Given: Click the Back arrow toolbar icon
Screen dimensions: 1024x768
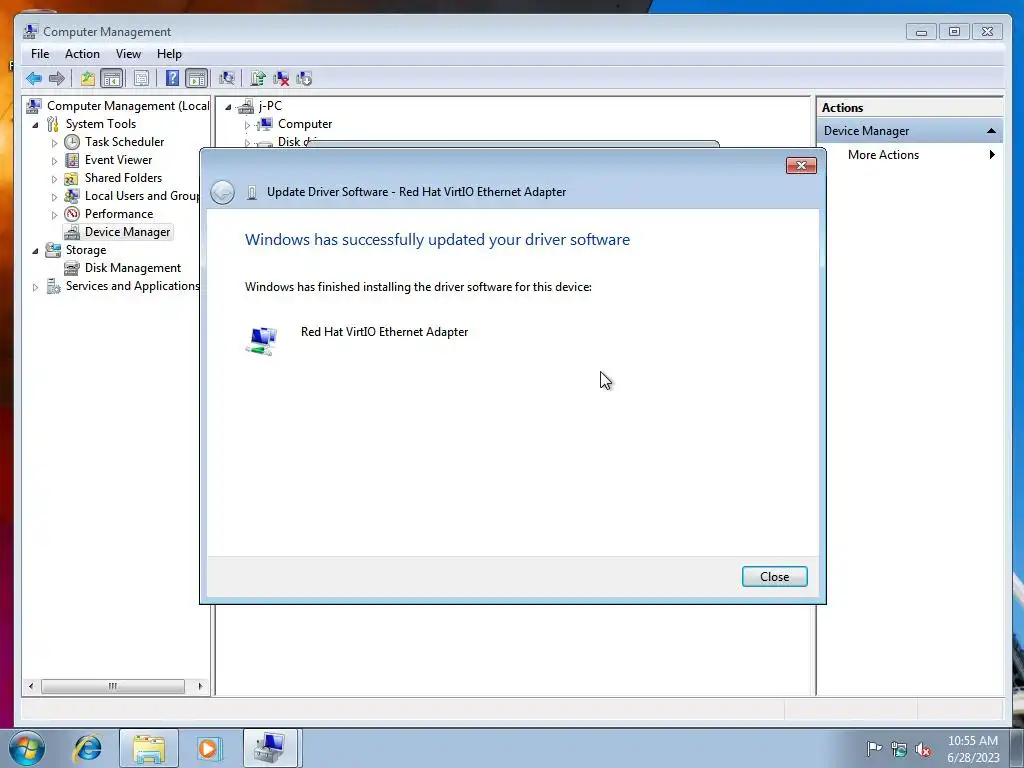Looking at the screenshot, I should coord(34,79).
